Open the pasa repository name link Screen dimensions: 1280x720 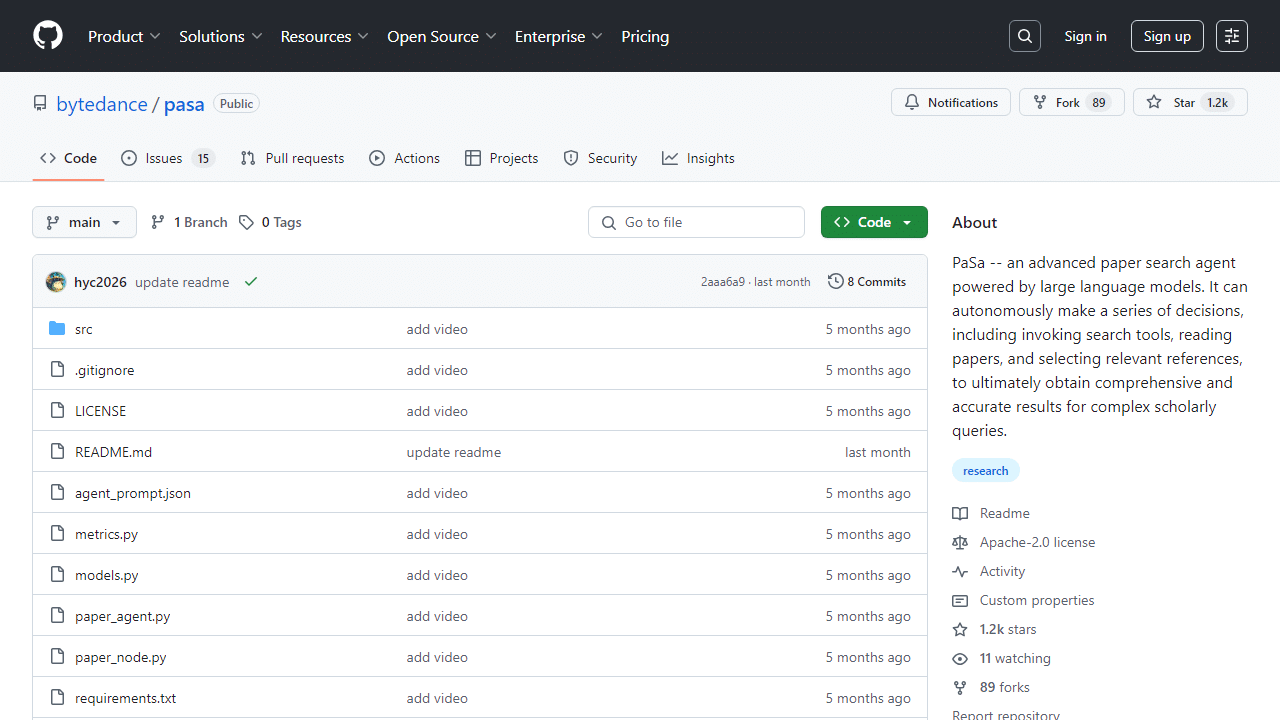[x=184, y=104]
